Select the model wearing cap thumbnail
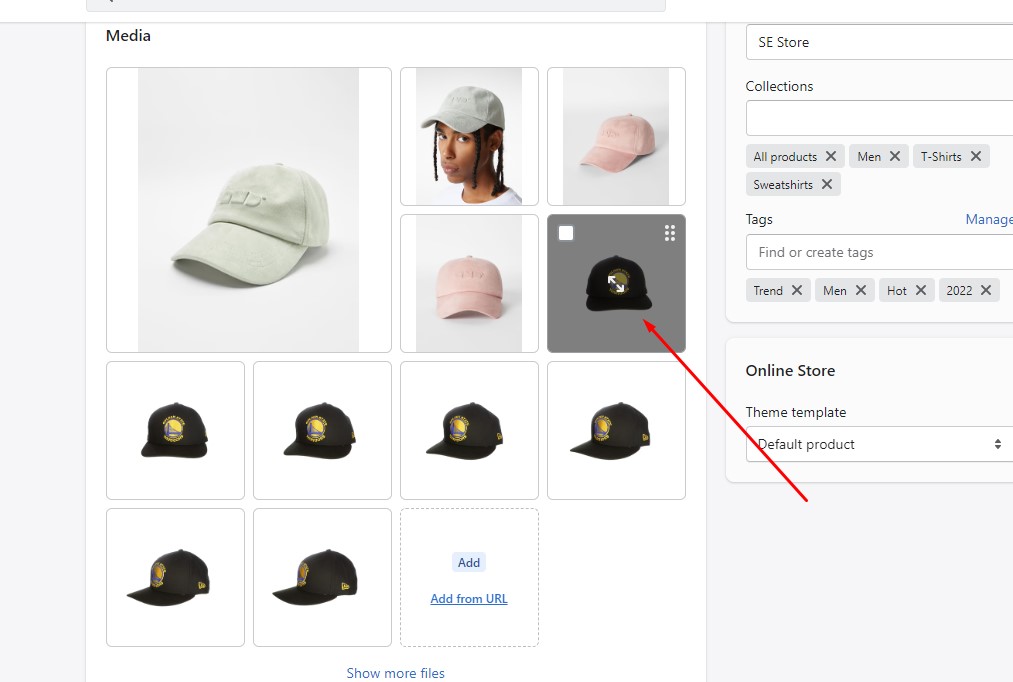 pyautogui.click(x=469, y=136)
